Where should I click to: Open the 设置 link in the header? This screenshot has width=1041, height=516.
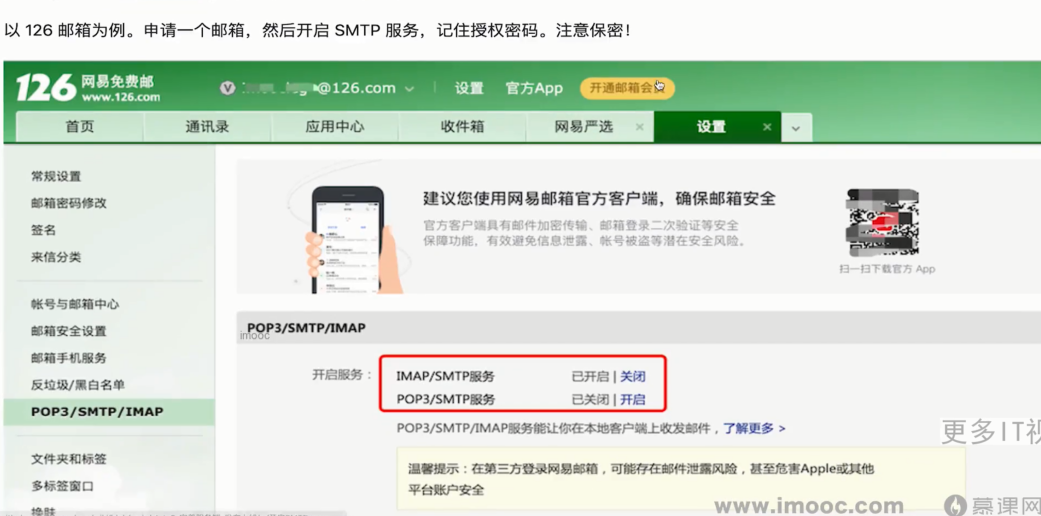pyautogui.click(x=469, y=88)
